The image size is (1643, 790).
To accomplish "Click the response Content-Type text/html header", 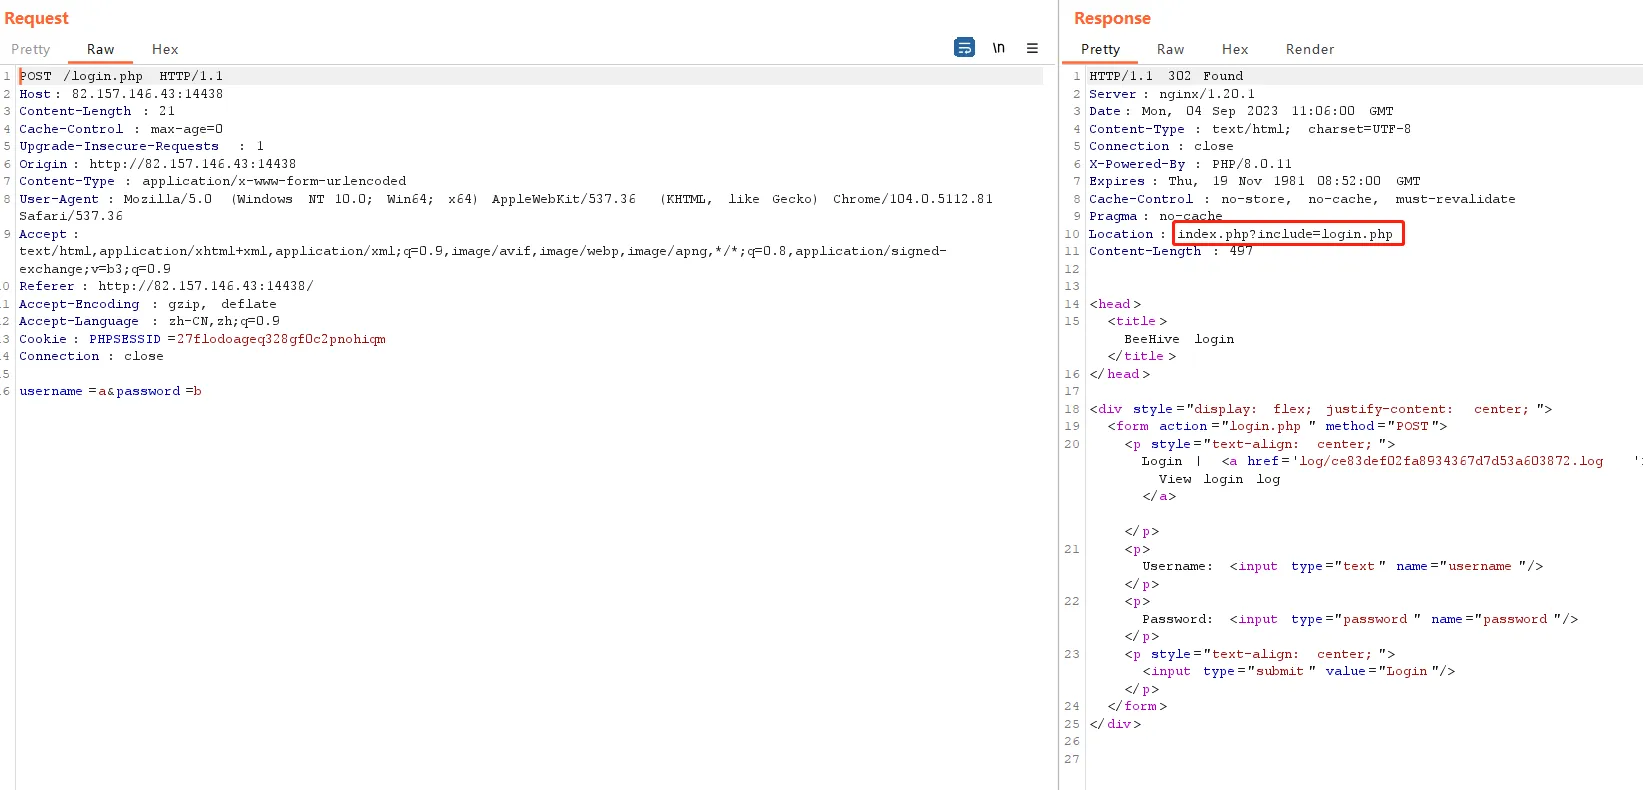I will 1250,129.
